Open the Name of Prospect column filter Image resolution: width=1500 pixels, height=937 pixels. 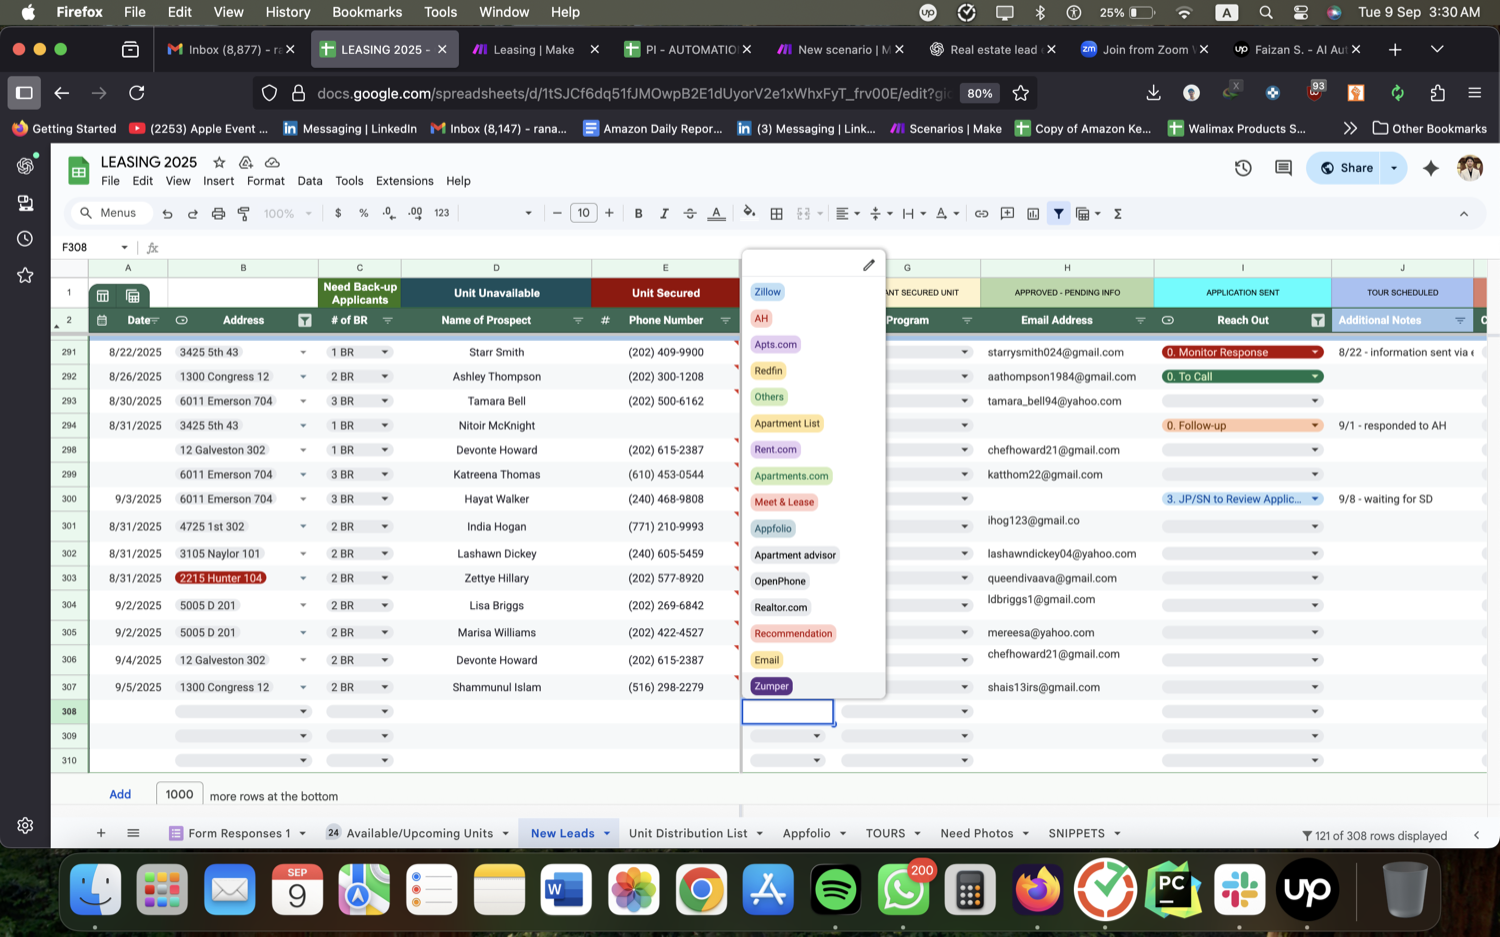pos(577,320)
